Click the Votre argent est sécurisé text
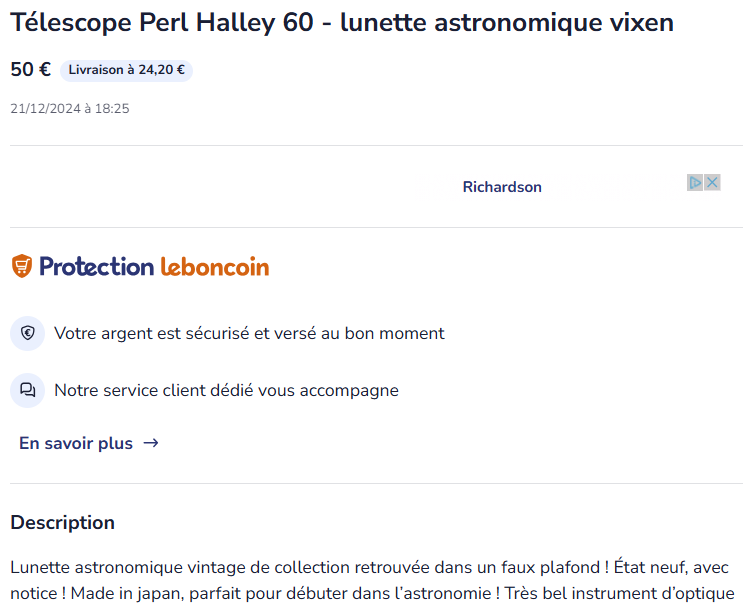The image size is (743, 611). 249,333
